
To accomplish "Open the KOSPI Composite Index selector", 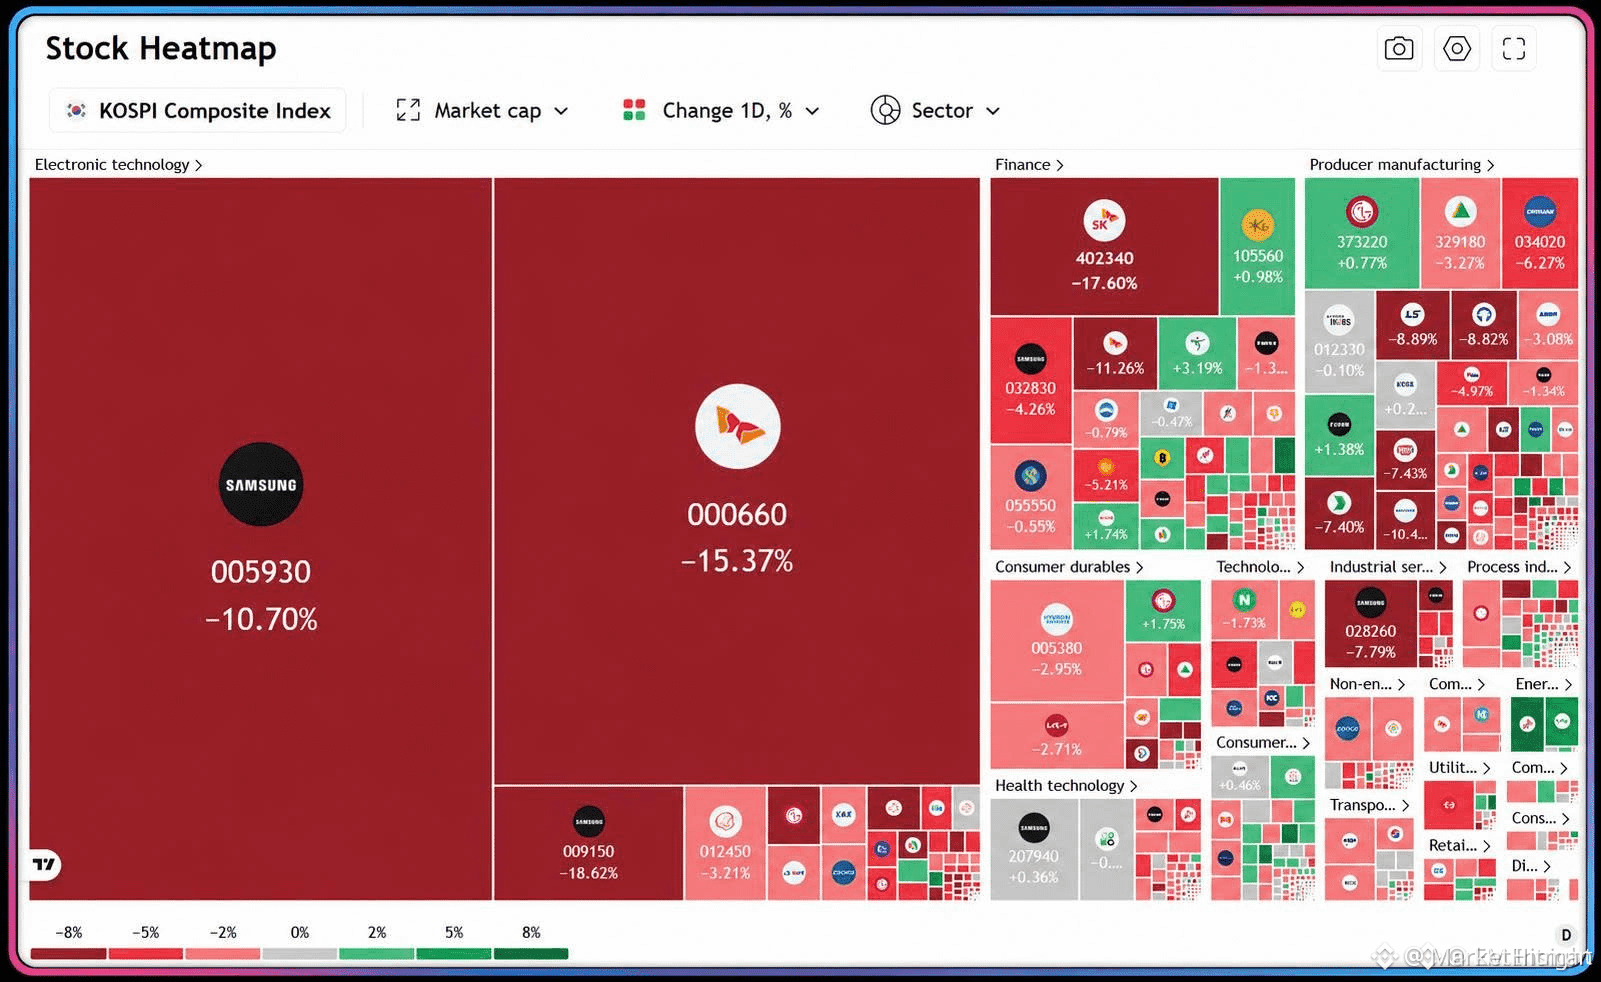I will pos(198,110).
